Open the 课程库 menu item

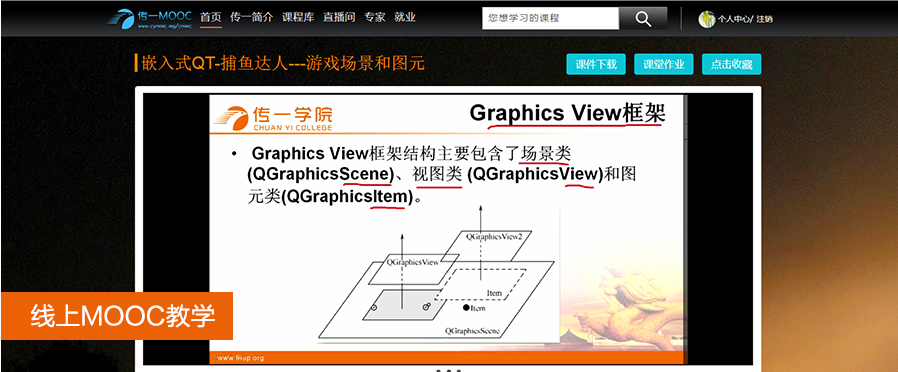298,17
